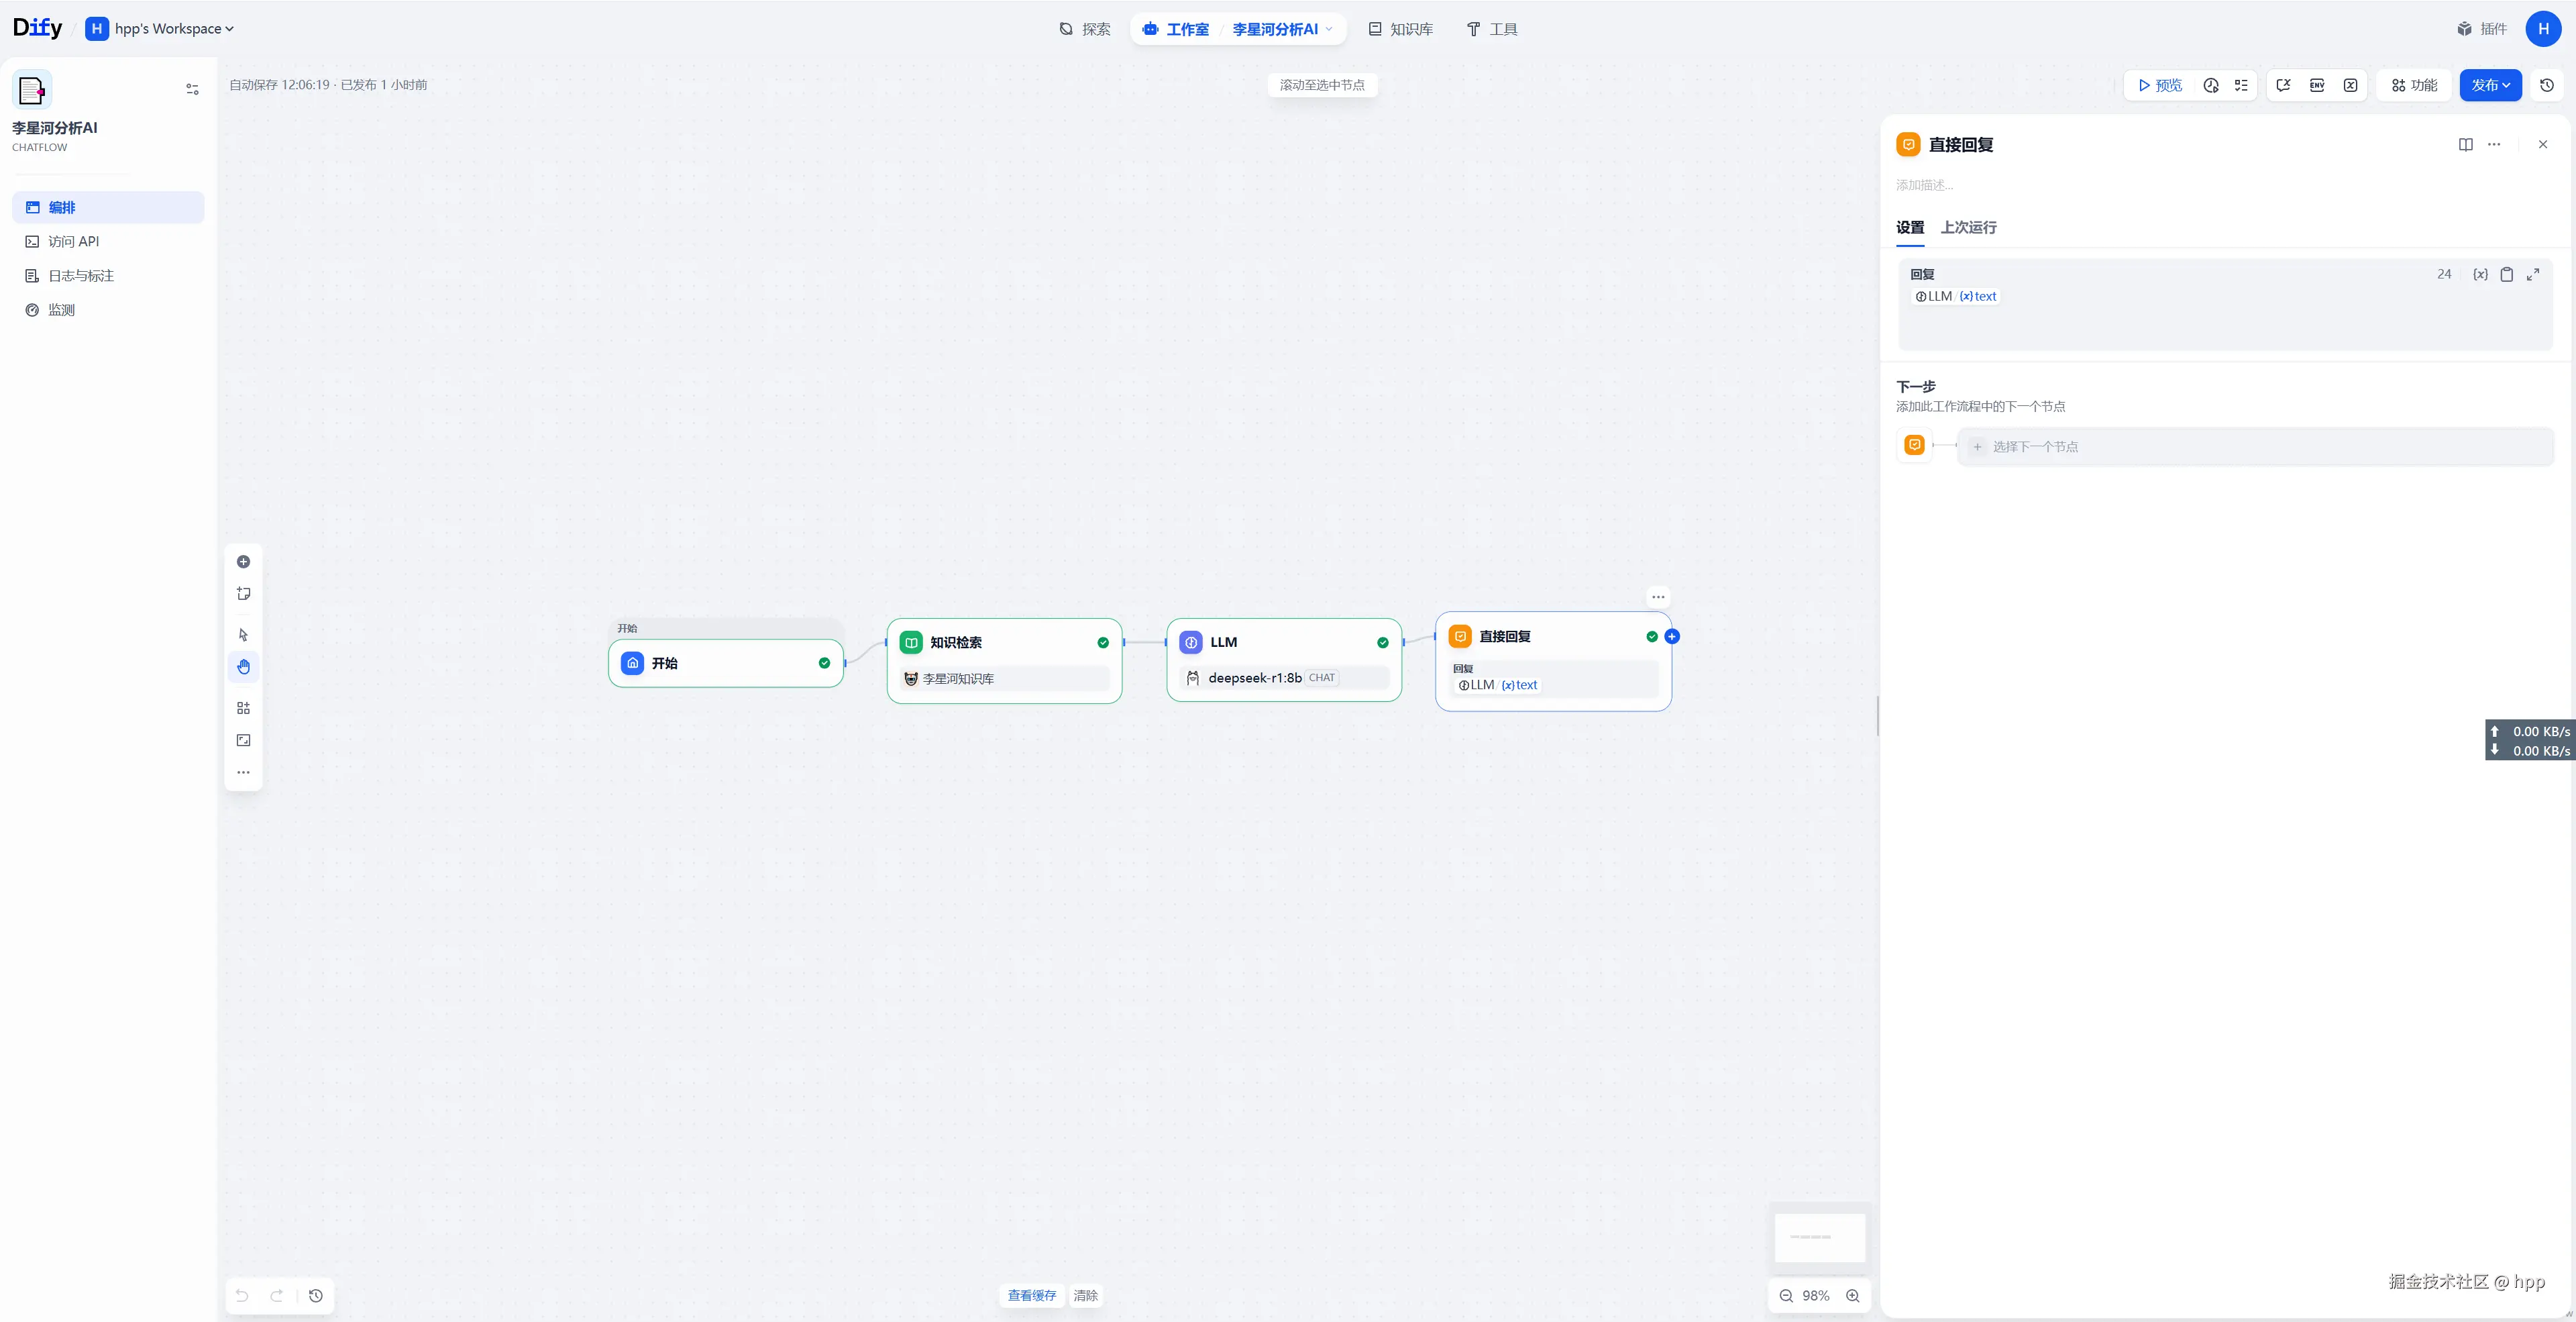Organize nodes with the layout icon
The image size is (2576, 1322).
[243, 708]
